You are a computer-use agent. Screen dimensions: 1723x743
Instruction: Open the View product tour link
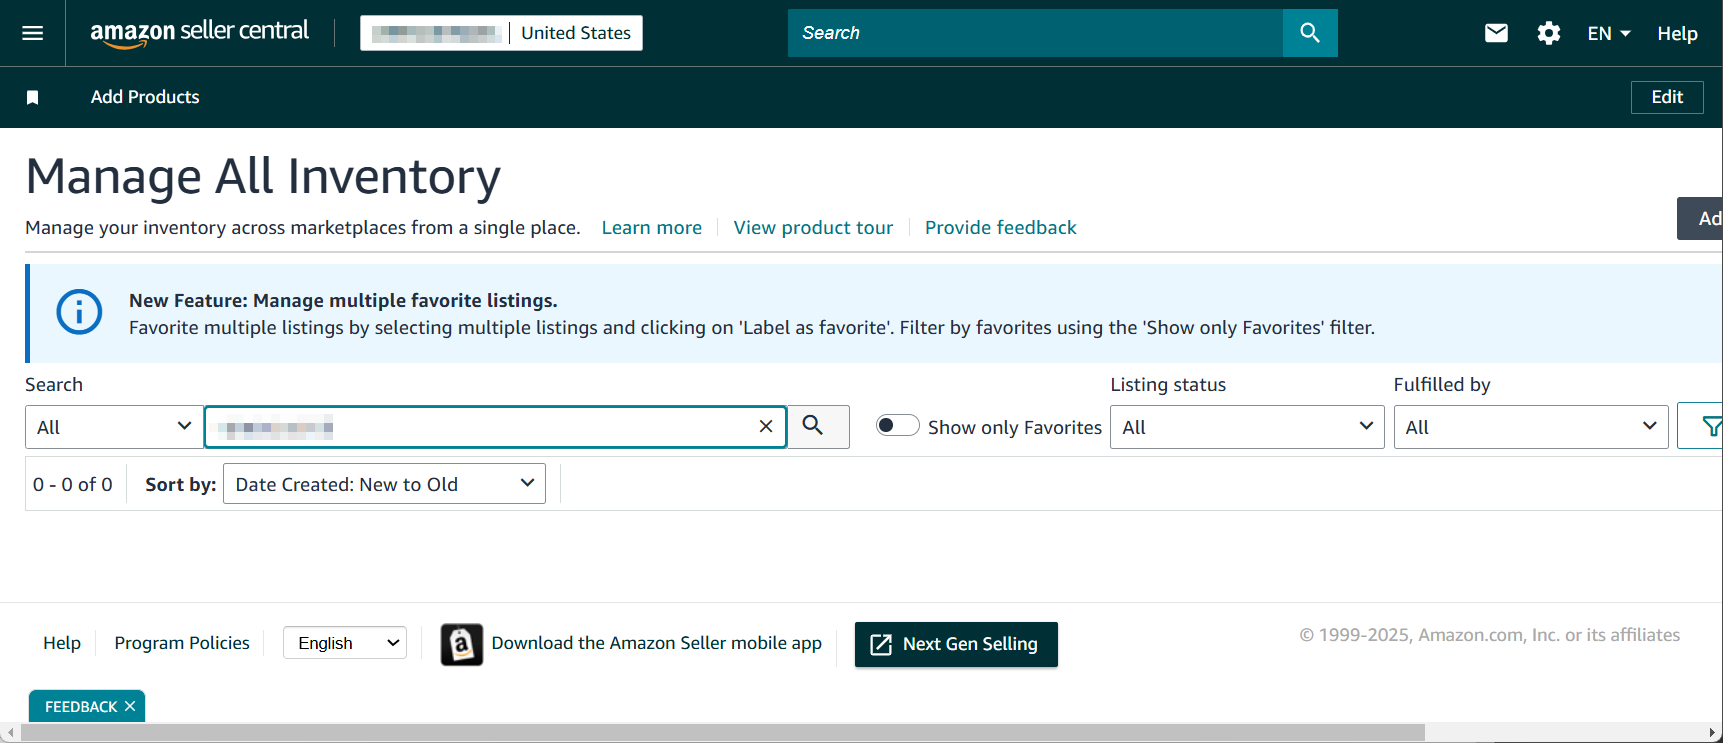click(813, 228)
